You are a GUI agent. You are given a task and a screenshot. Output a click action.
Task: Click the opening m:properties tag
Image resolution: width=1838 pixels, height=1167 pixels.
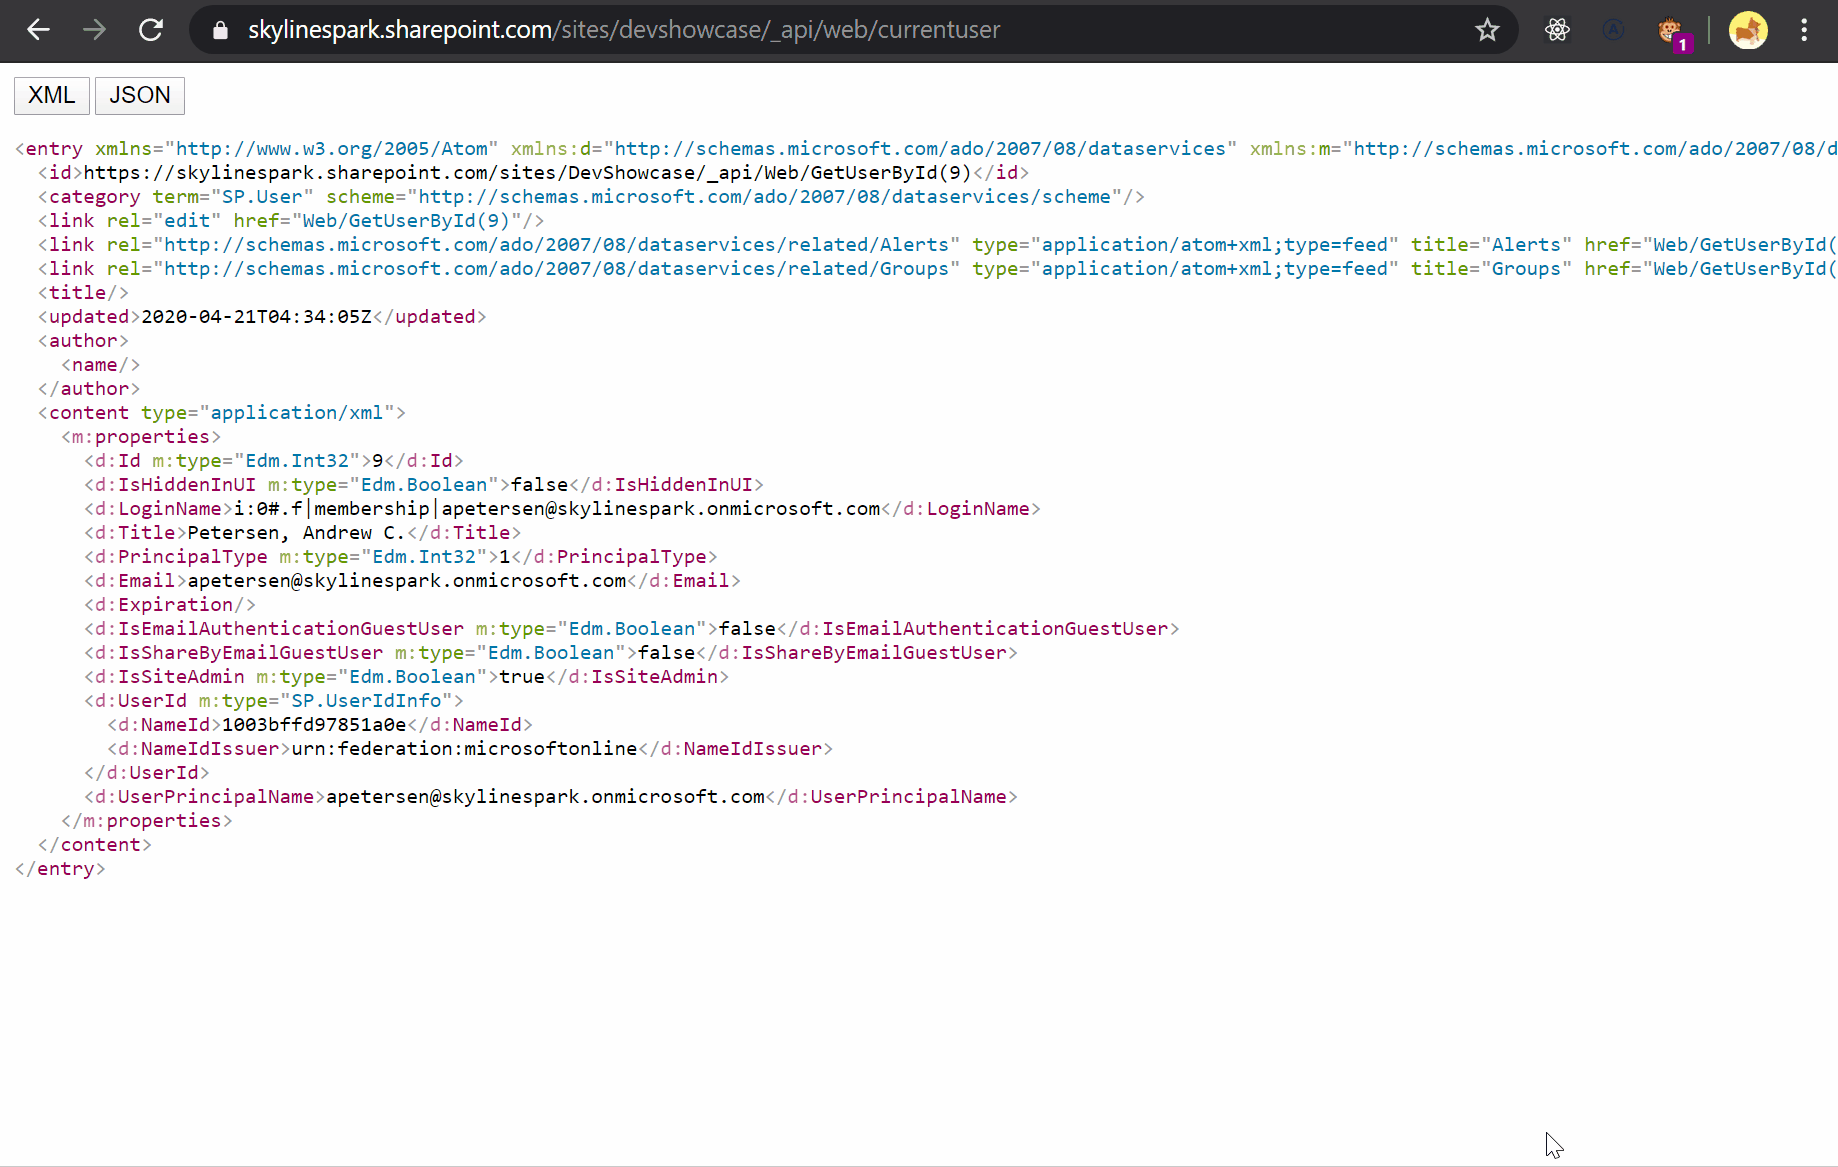tap(141, 437)
